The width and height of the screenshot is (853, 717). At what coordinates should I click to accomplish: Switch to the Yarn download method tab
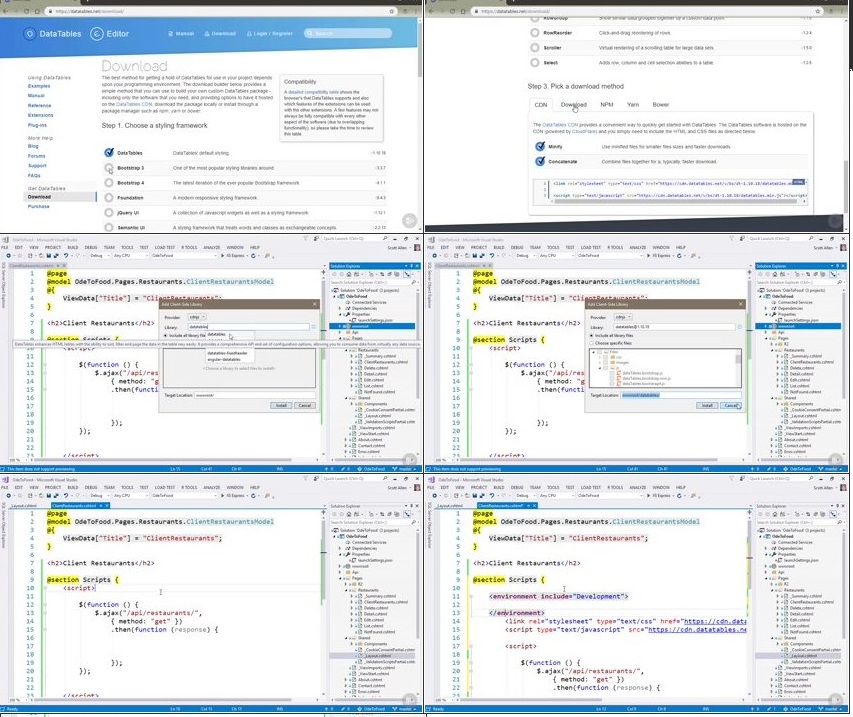(x=633, y=104)
